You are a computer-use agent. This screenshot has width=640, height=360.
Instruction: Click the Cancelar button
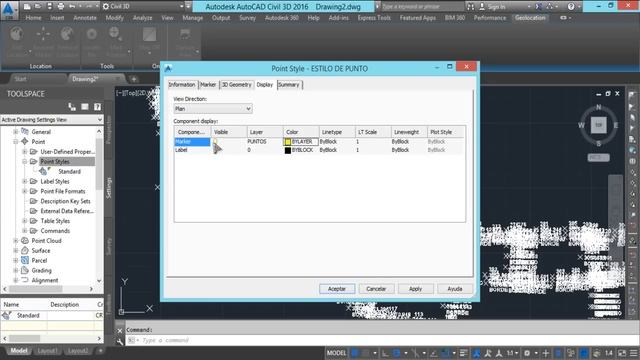tap(376, 289)
